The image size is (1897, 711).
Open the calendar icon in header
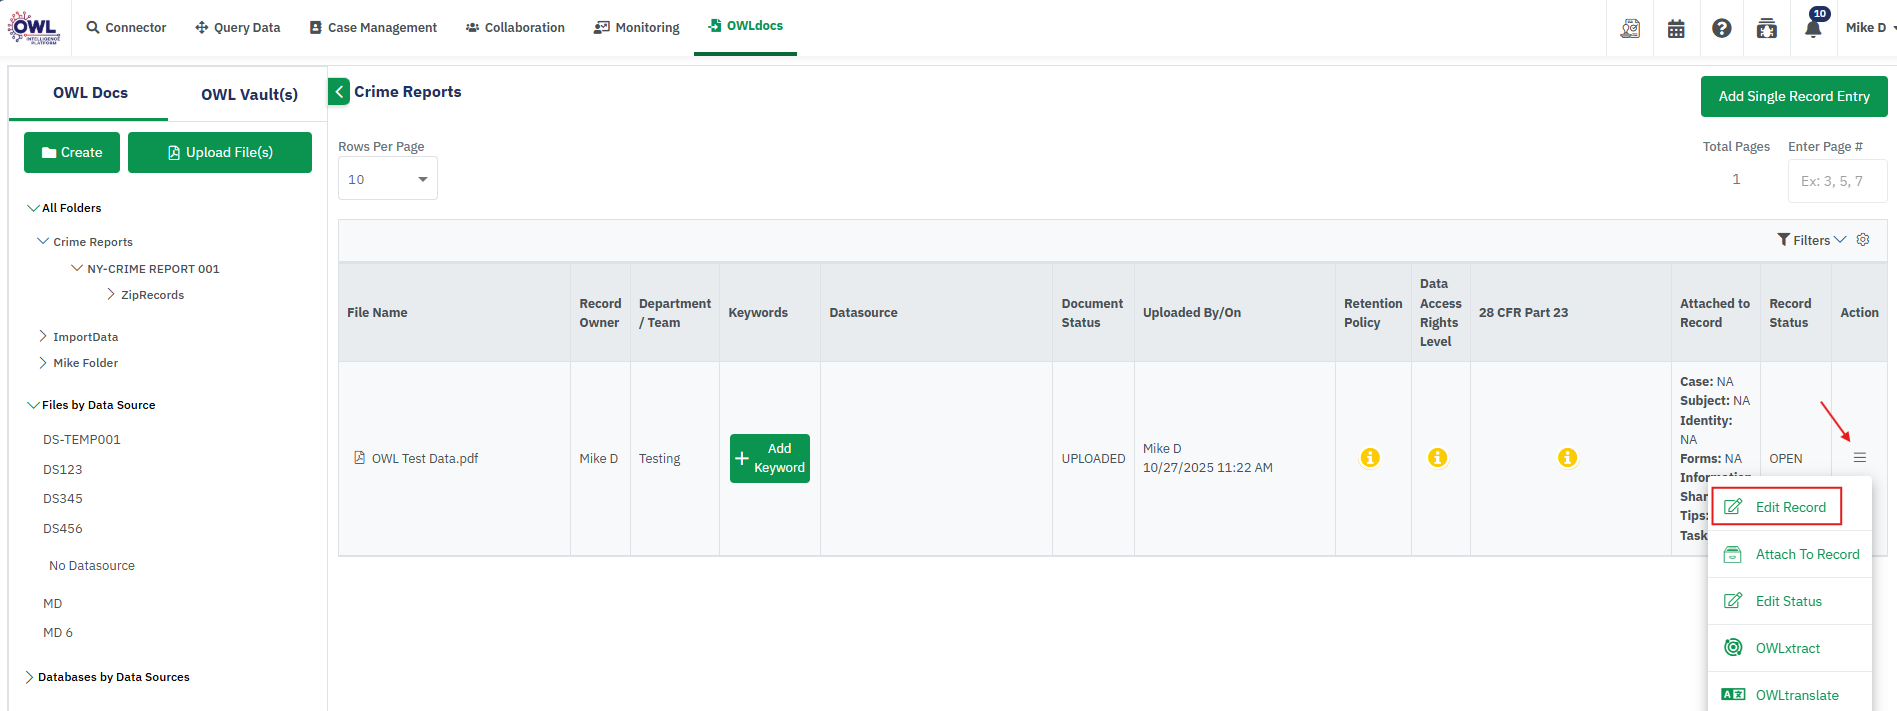(1676, 28)
